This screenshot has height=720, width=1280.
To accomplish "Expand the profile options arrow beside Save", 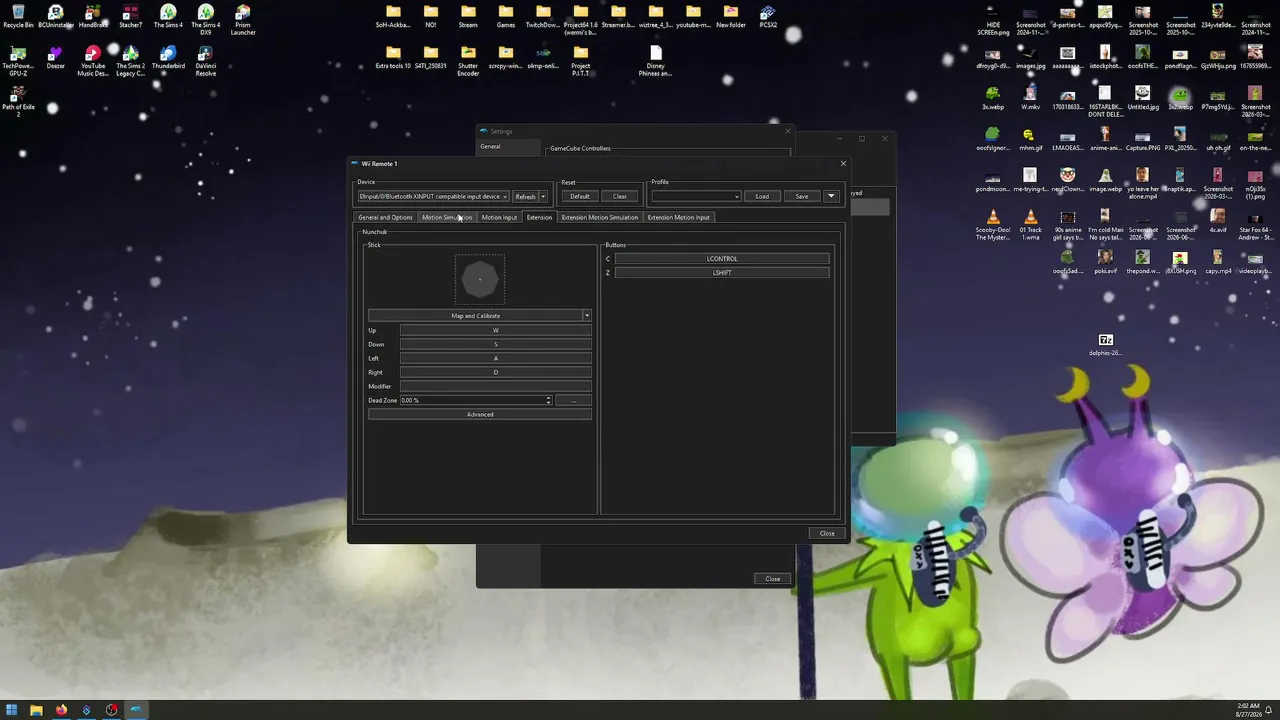I will tap(831, 196).
